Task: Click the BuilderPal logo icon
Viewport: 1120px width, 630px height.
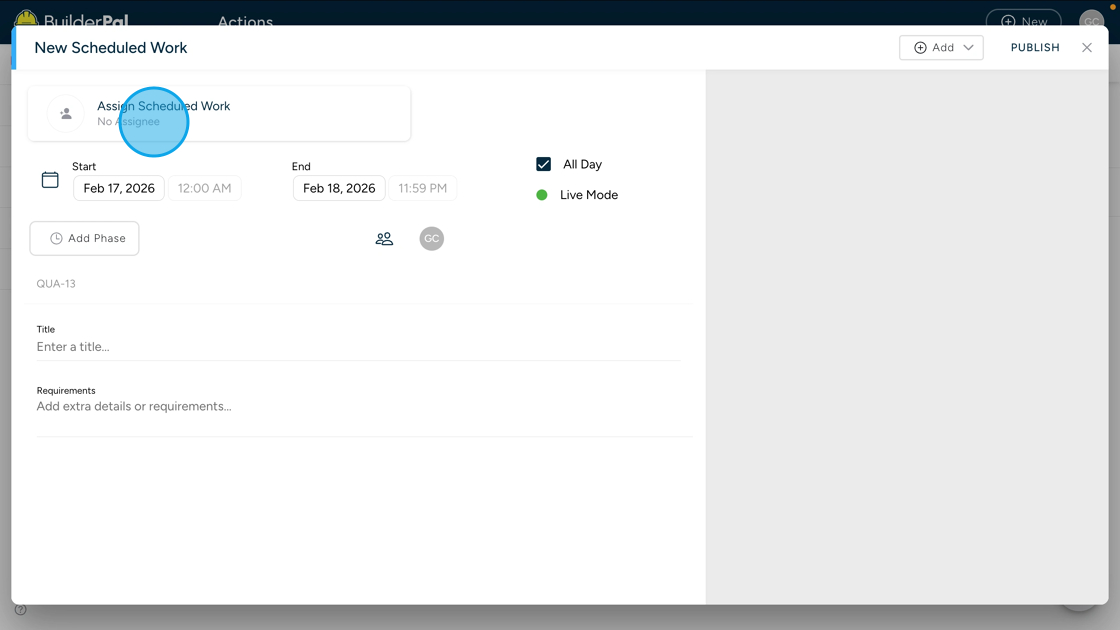Action: point(23,18)
